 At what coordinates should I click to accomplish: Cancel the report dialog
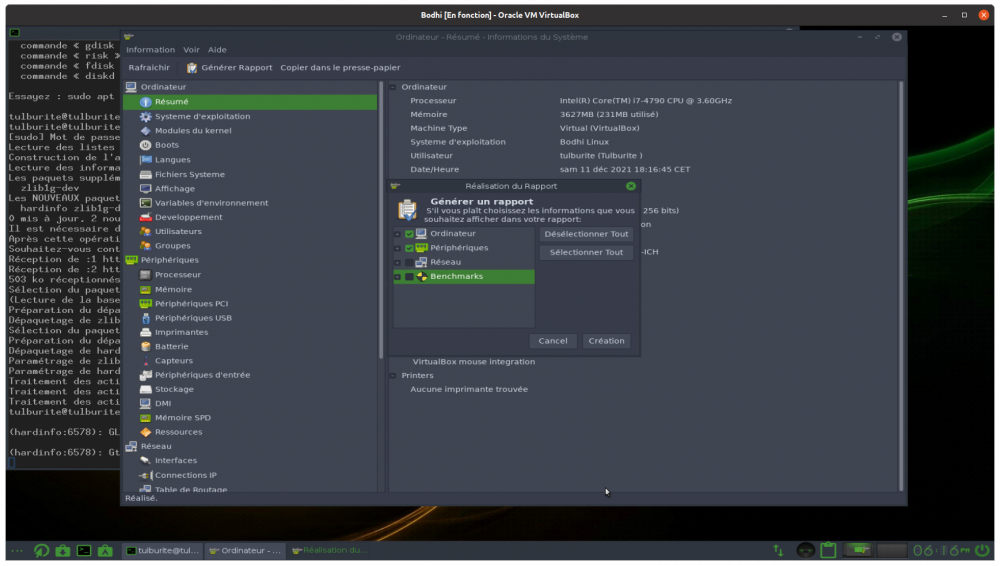tap(553, 341)
